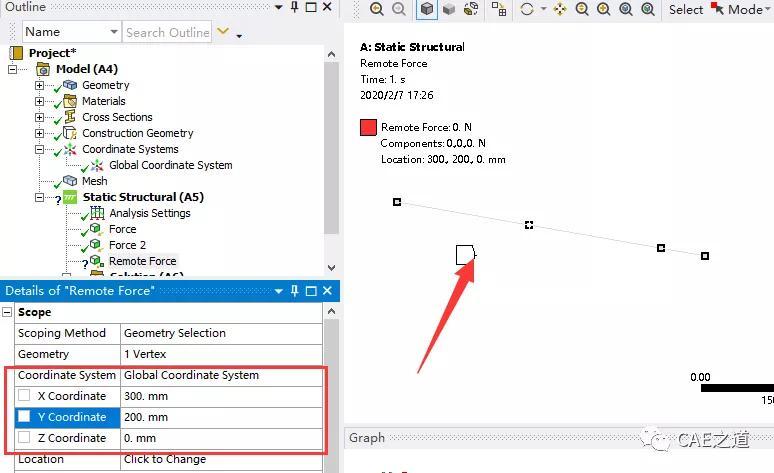Click the Zoom To Fit magnifier icon
This screenshot has width=774, height=473.
coord(626,9)
